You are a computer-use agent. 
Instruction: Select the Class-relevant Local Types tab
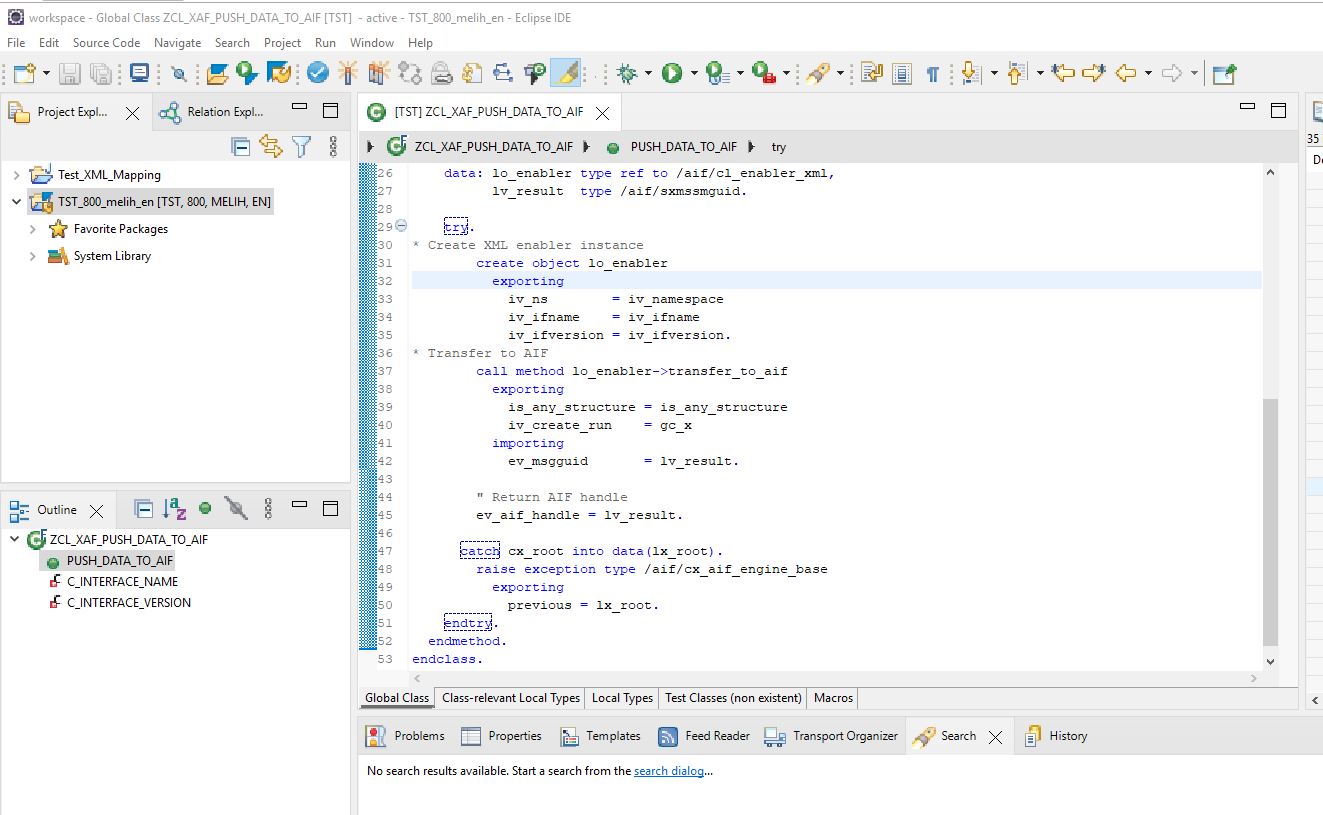[510, 698]
